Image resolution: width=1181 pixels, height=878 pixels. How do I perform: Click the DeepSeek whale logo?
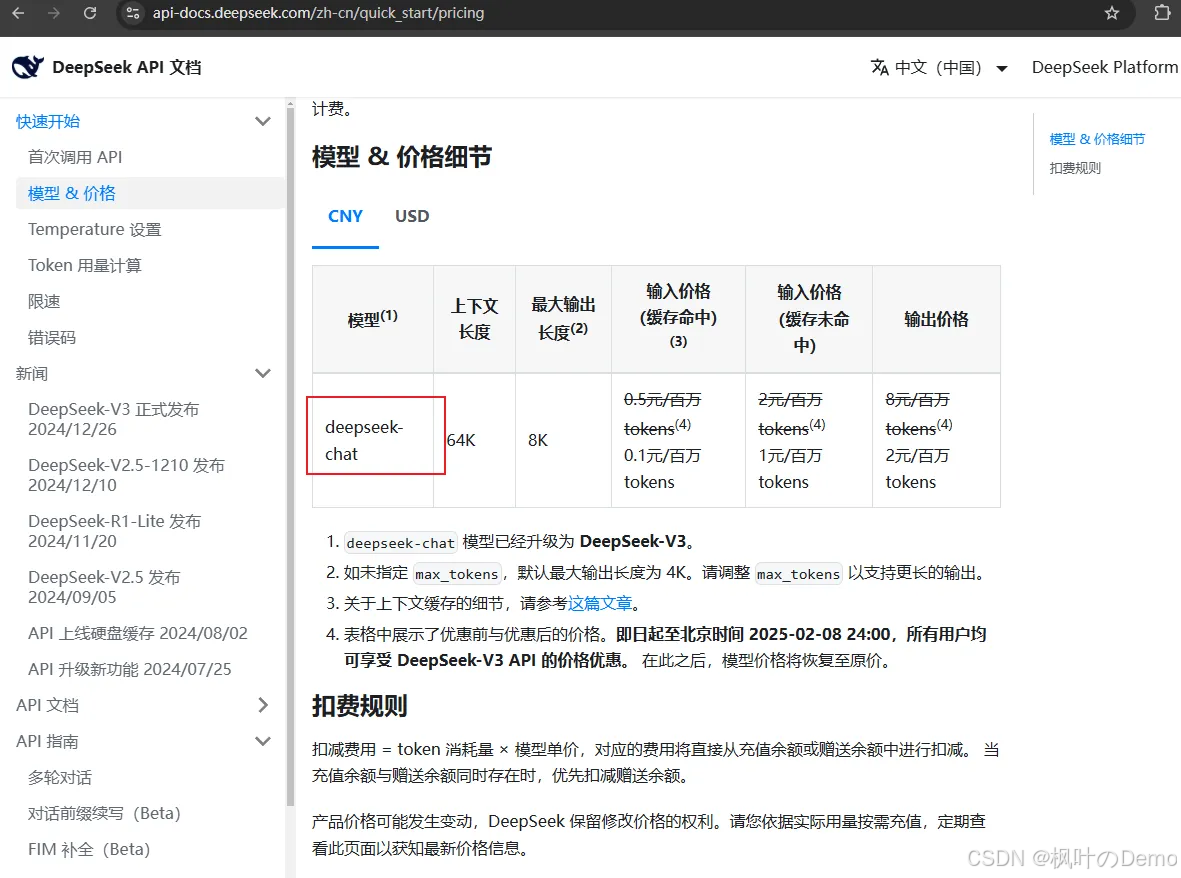[x=28, y=67]
